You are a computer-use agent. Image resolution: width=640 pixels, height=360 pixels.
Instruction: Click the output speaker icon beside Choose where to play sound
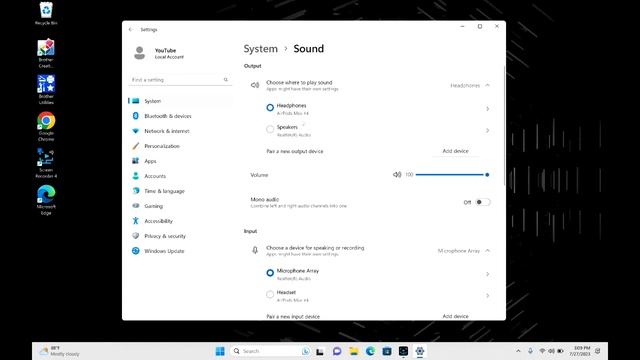[255, 85]
